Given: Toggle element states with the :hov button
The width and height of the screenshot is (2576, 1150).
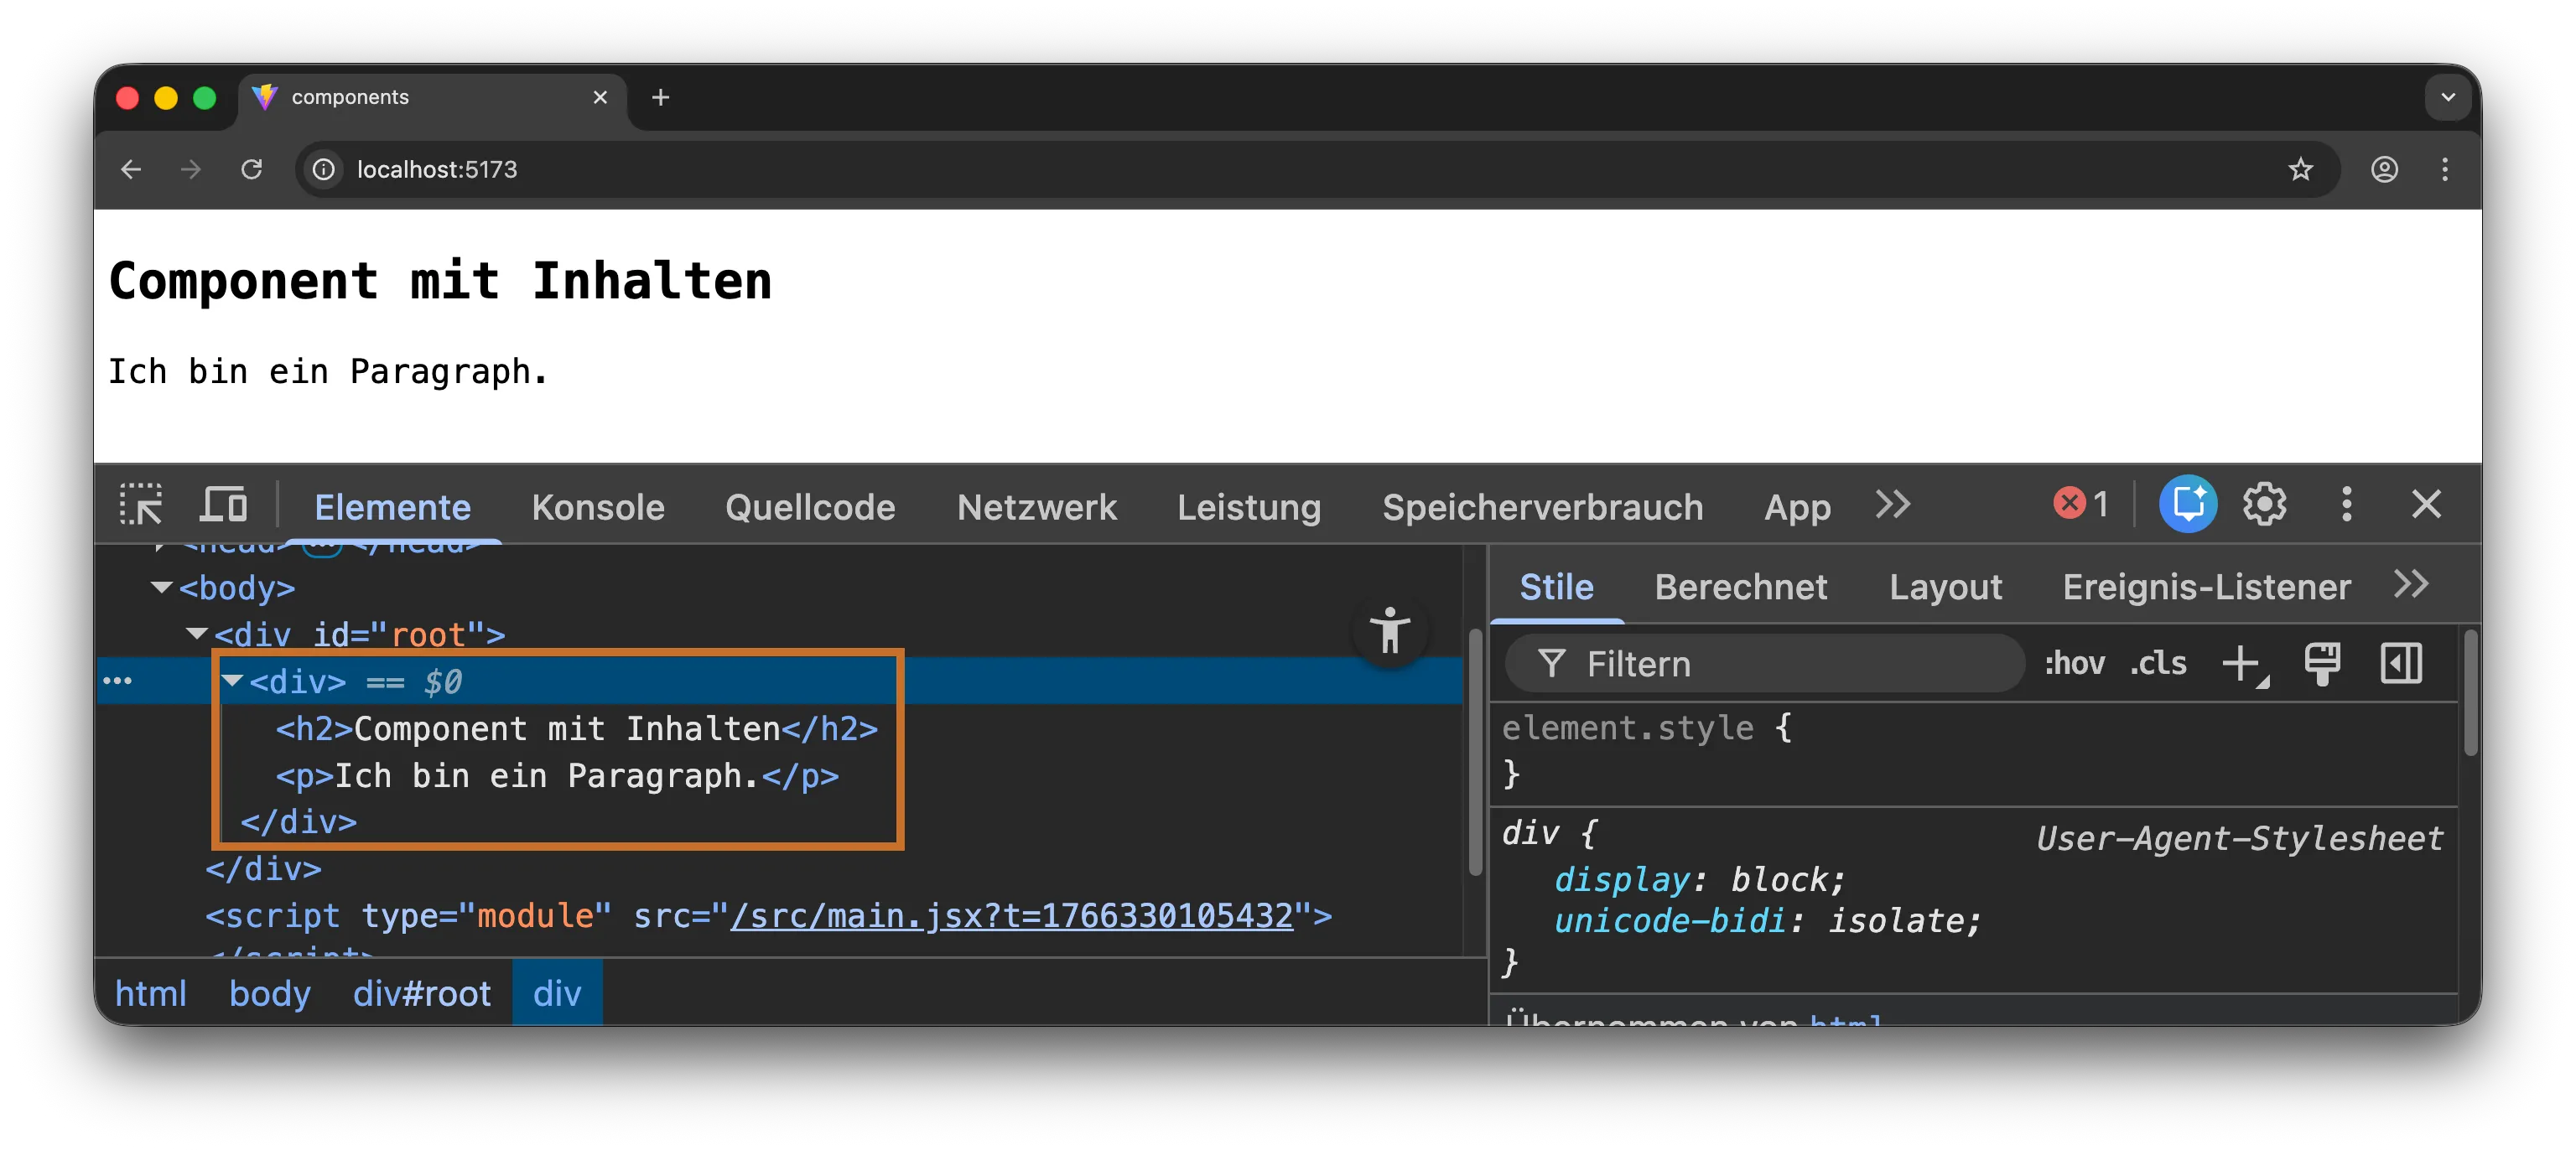Looking at the screenshot, I should pyautogui.click(x=2074, y=663).
